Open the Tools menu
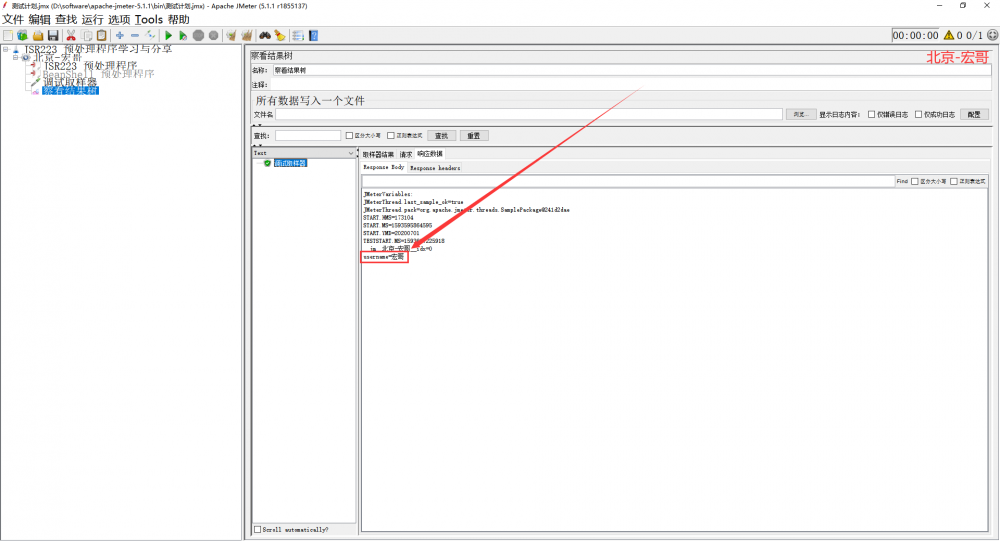This screenshot has height=541, width=1000. [x=149, y=20]
